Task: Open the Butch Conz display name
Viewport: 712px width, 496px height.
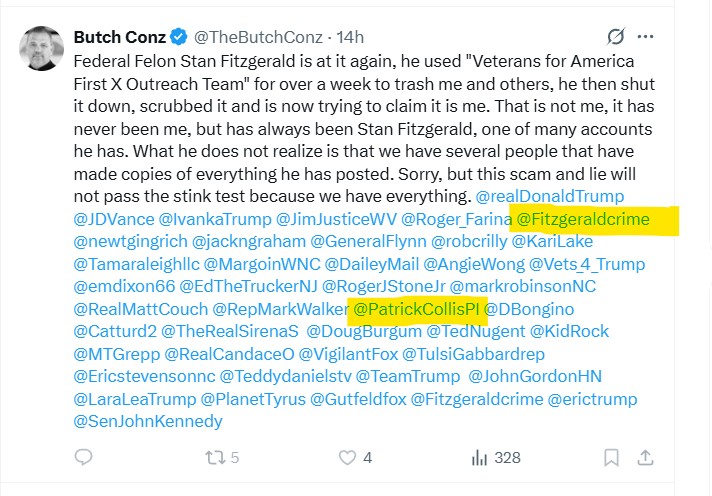Action: (119, 37)
